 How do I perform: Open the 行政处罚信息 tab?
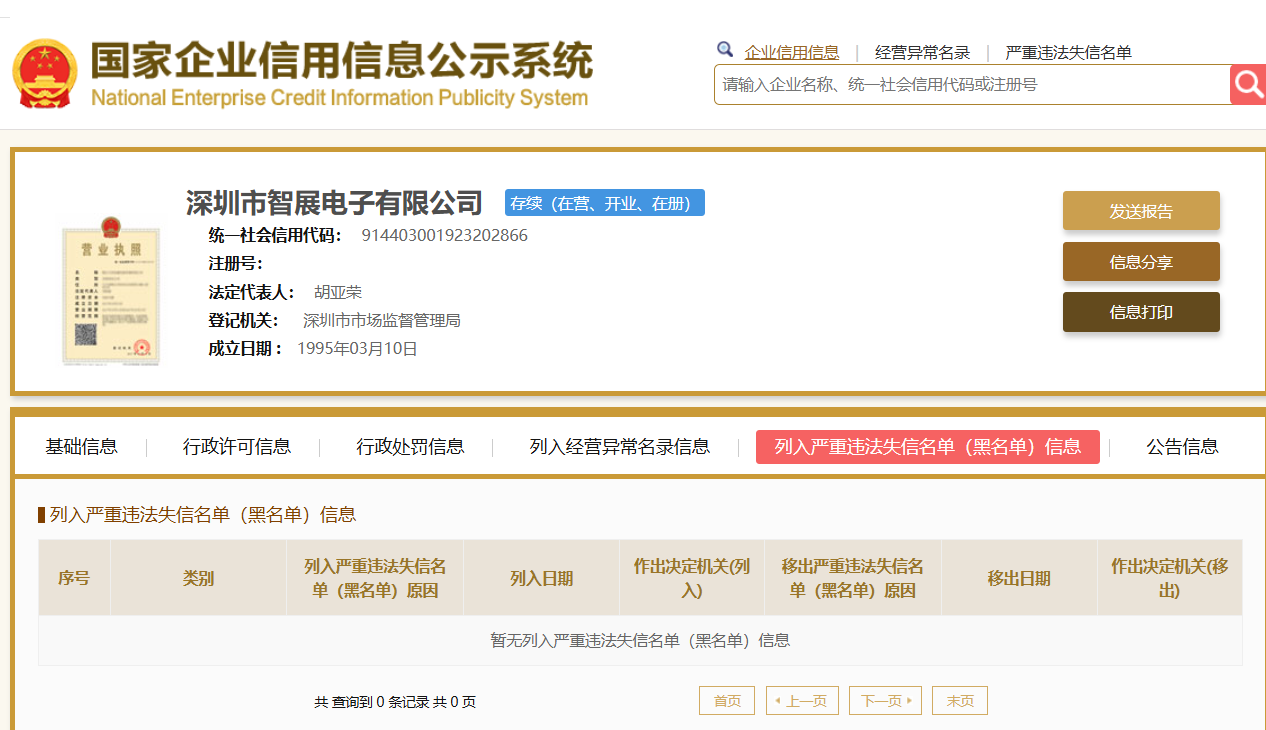410,447
